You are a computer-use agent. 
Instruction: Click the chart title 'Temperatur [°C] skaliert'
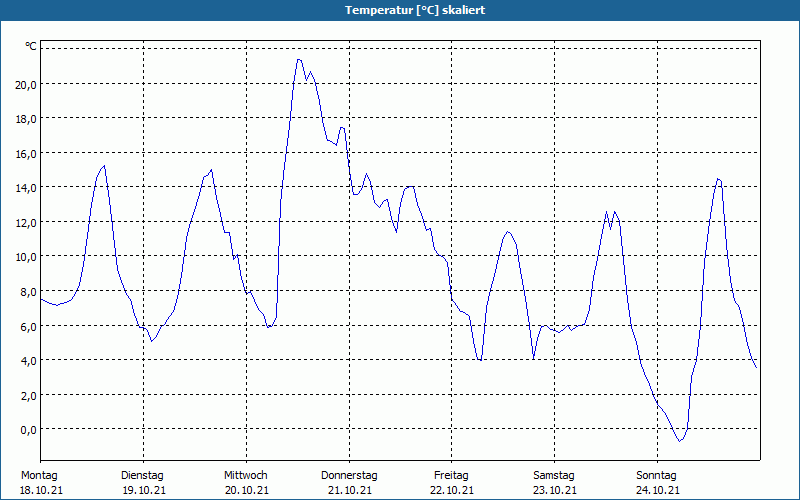(x=415, y=10)
